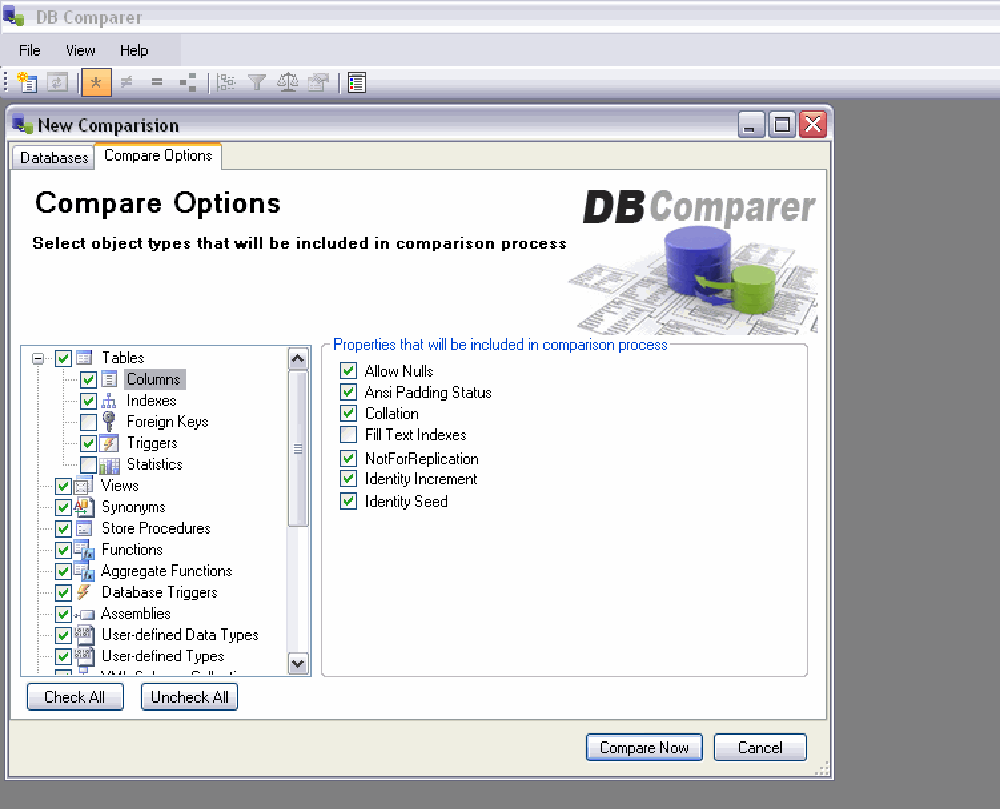Click the object tree scrollbar thumb
The image size is (1000, 809).
tap(298, 448)
